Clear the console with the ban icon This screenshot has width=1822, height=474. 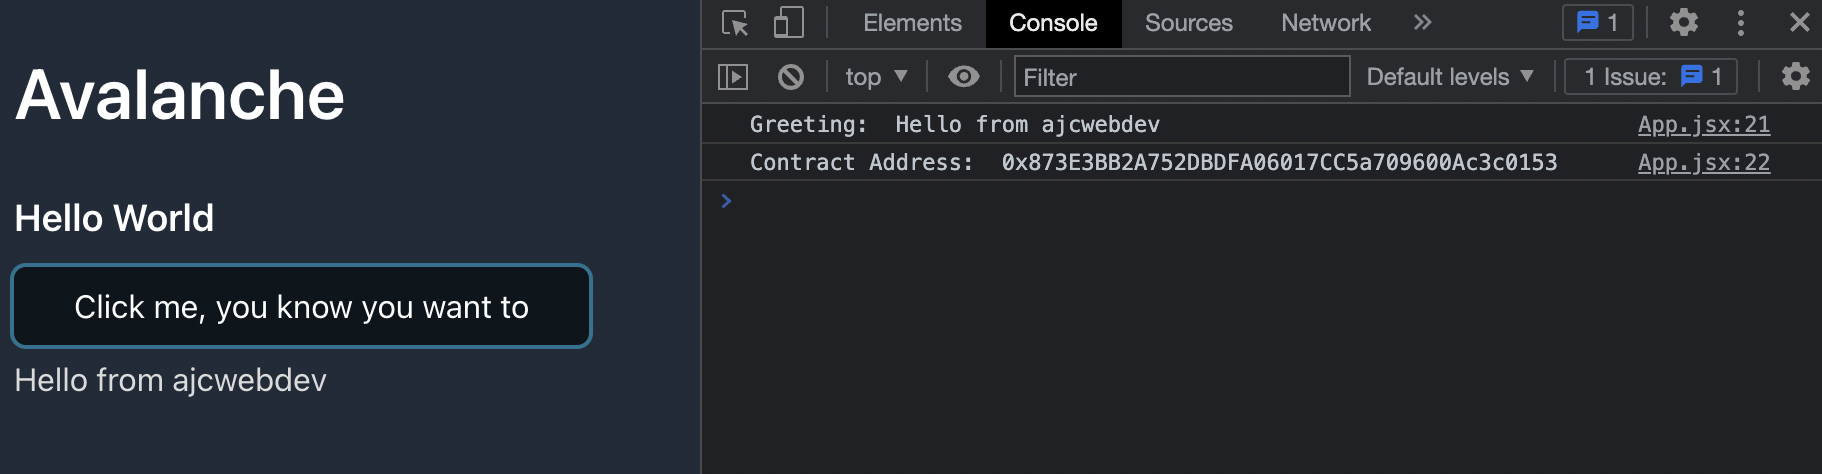791,77
